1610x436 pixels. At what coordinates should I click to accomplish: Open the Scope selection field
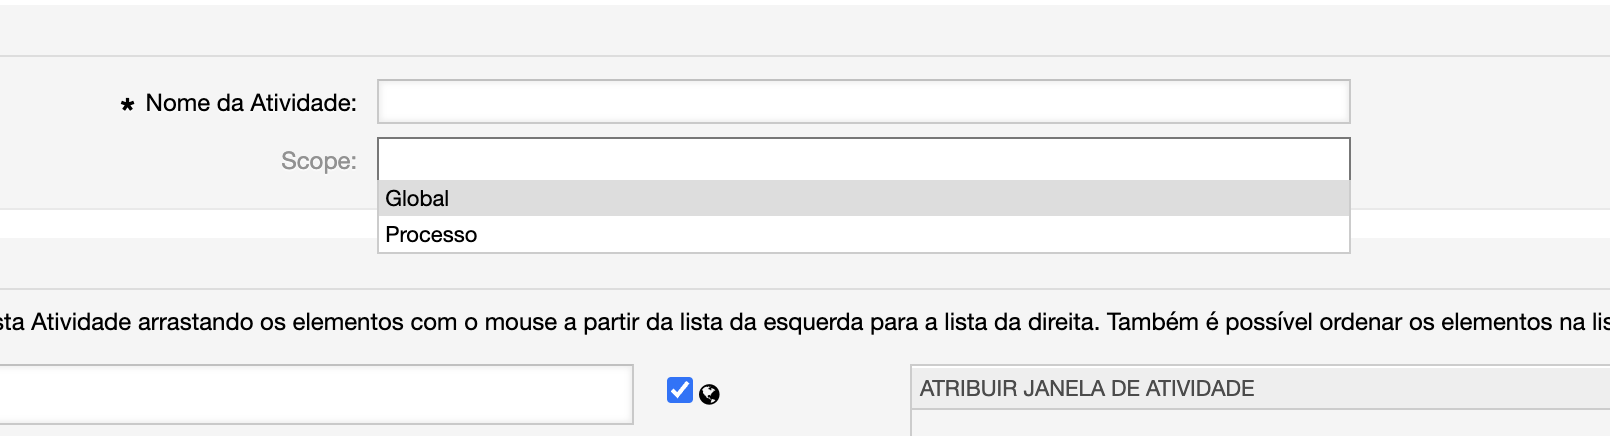click(x=863, y=160)
